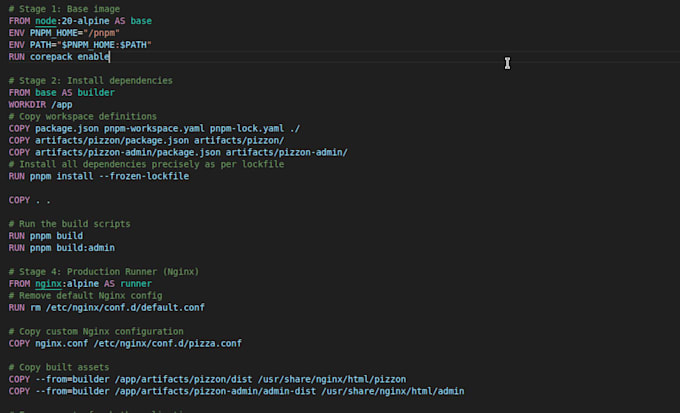680x413 pixels.
Task: Click the COPY line ending in '/usr/share/nginx/html/admin'
Action: pyautogui.click(x=236, y=391)
